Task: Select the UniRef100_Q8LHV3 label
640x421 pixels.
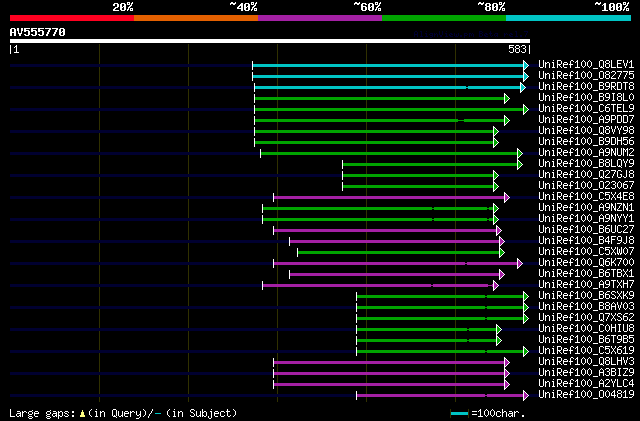Action: click(586, 362)
